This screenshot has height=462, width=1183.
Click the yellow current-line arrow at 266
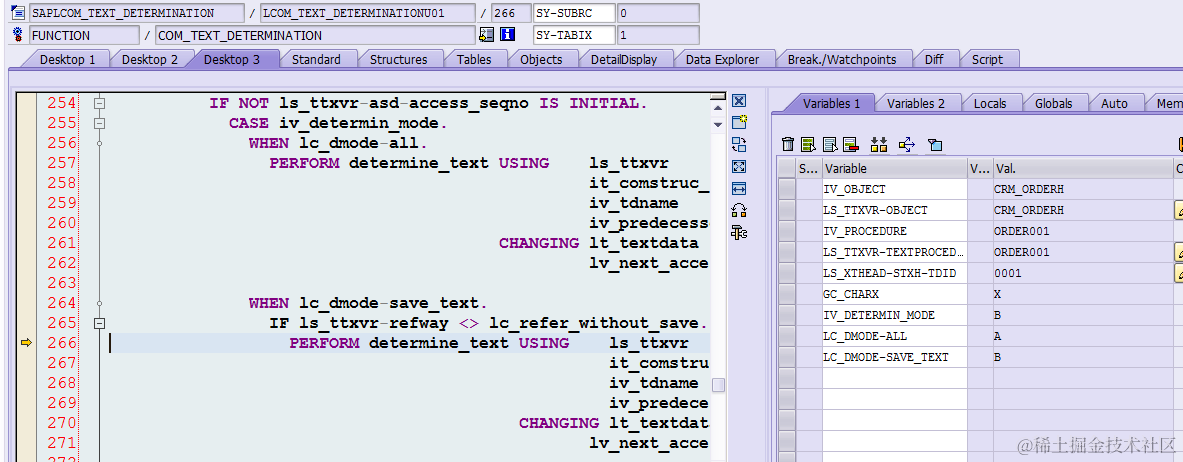click(26, 343)
